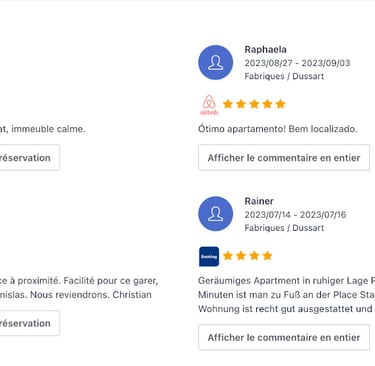Show Raphaela's full comment

[x=284, y=158]
